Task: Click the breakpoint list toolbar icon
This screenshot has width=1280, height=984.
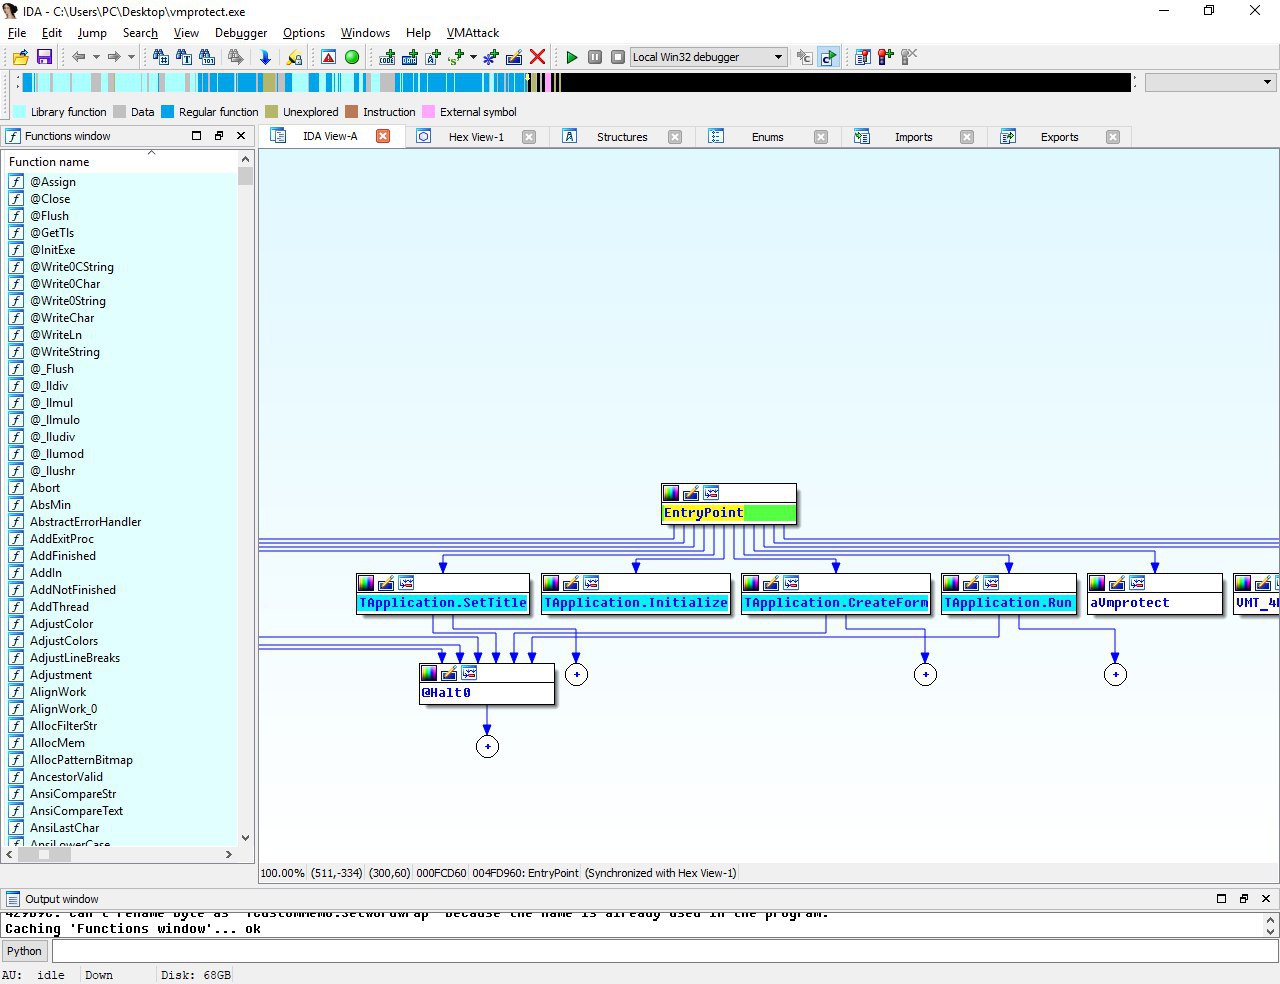Action: [x=862, y=57]
